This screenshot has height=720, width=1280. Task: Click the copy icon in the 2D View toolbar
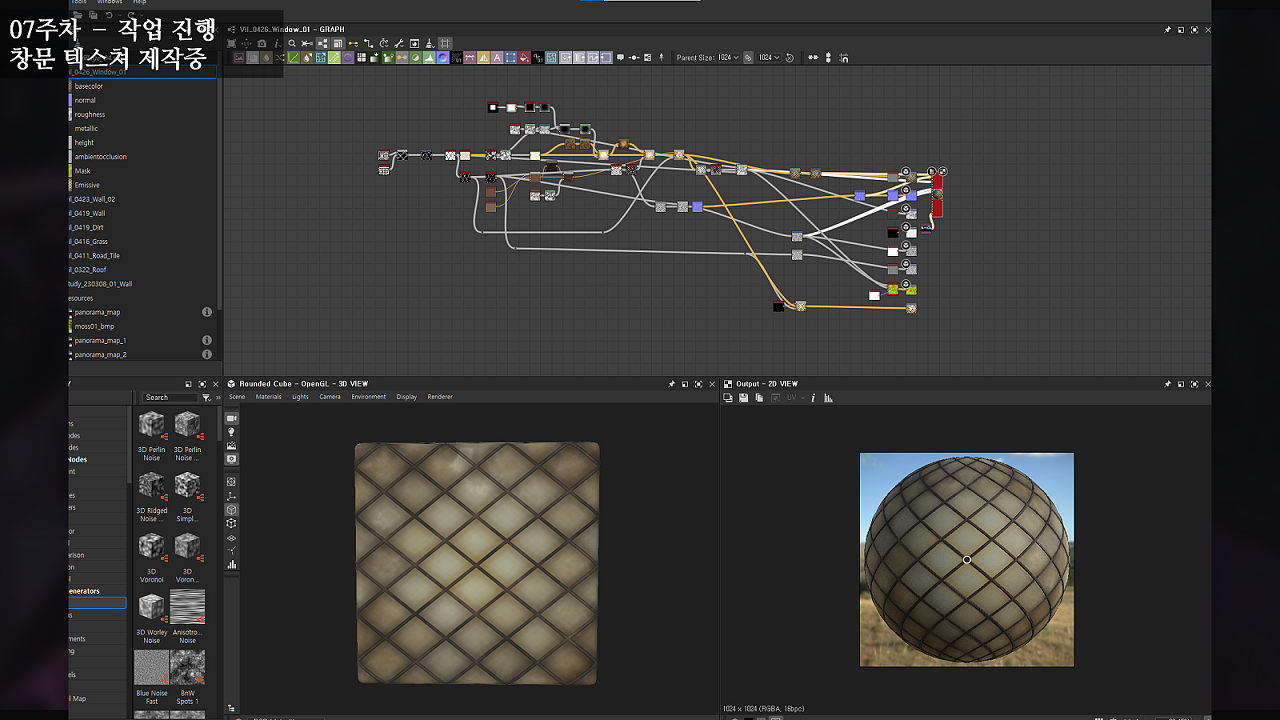click(x=759, y=398)
